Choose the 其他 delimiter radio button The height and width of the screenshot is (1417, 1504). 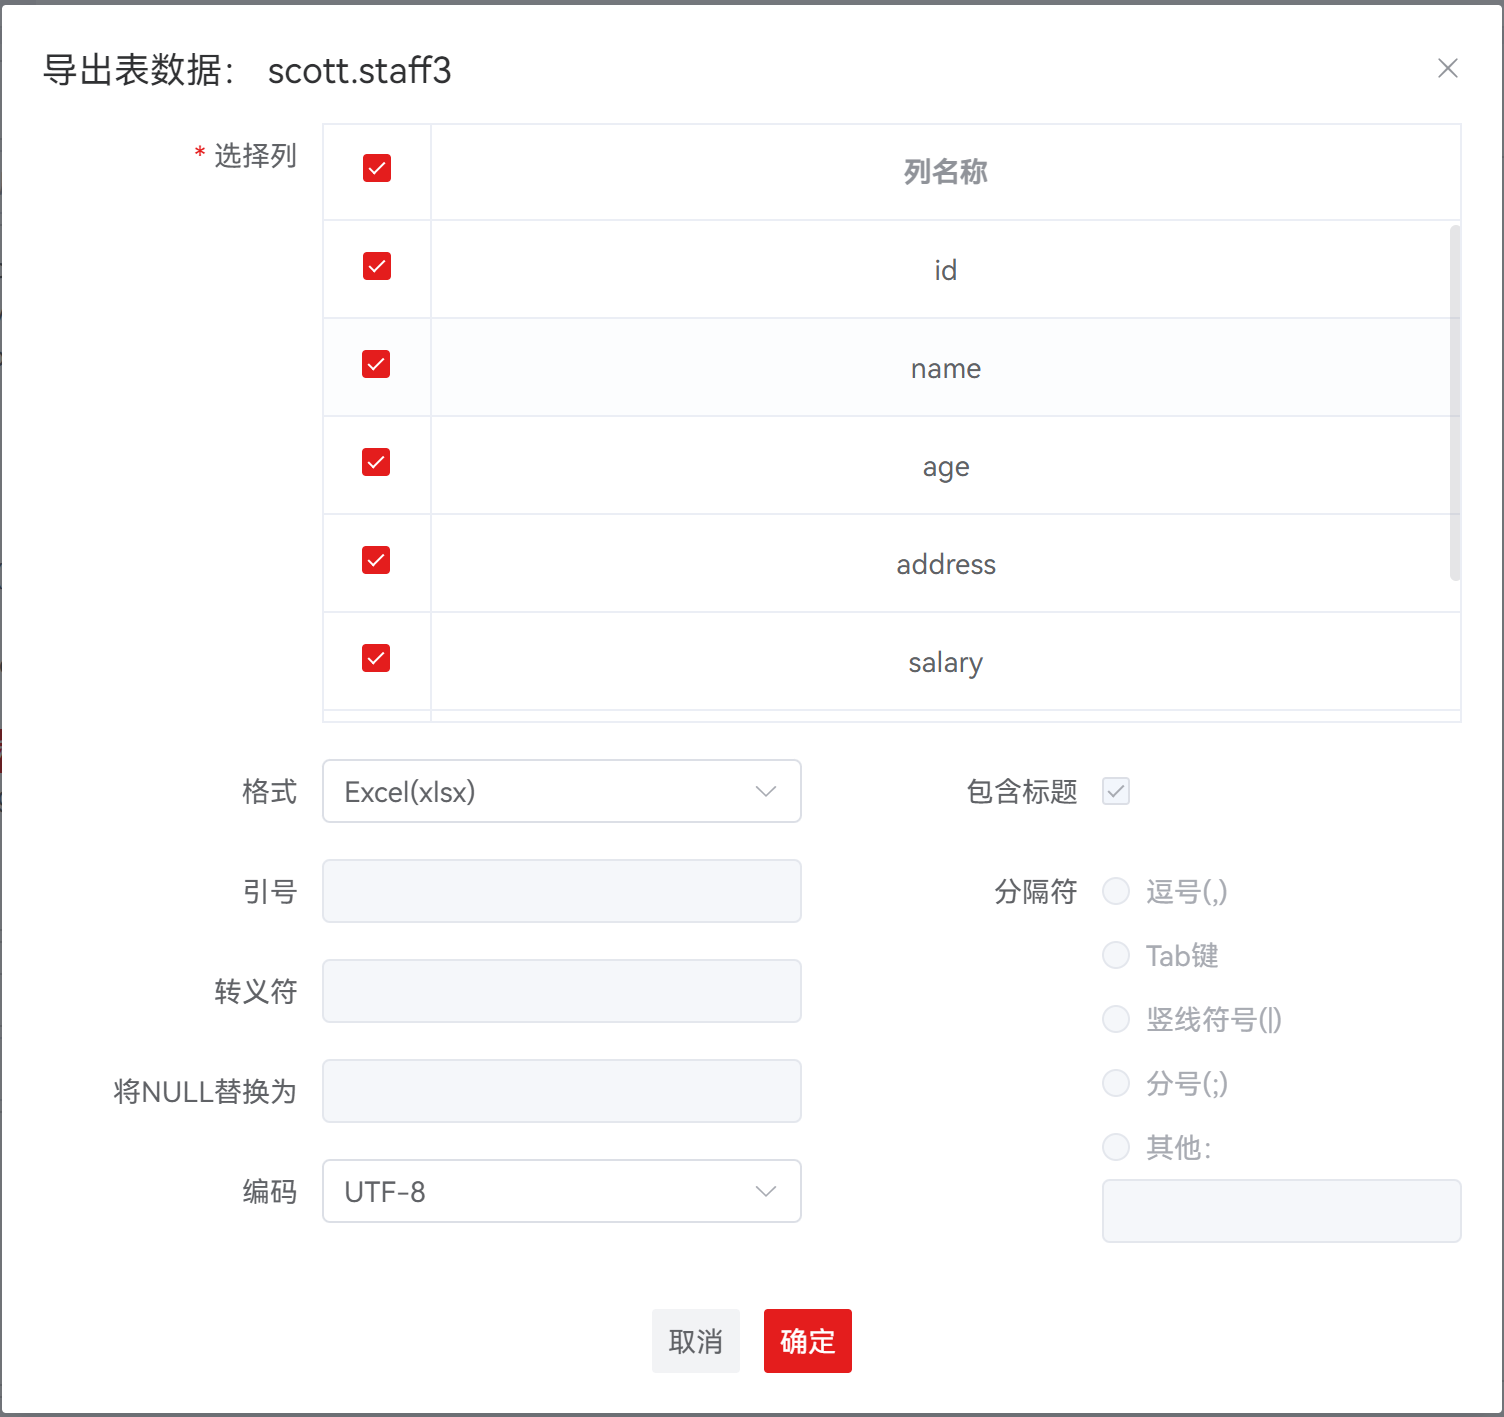point(1116,1147)
